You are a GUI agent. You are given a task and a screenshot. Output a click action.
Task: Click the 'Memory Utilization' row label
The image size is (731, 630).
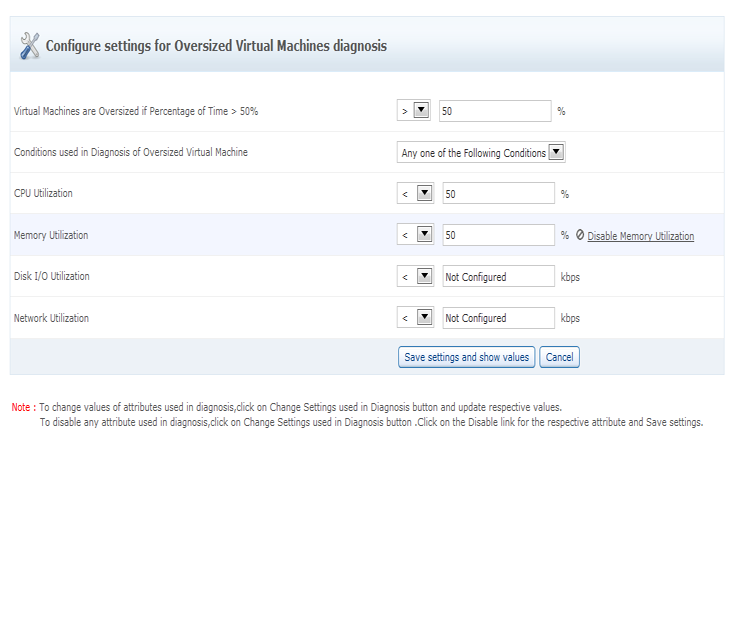point(51,235)
